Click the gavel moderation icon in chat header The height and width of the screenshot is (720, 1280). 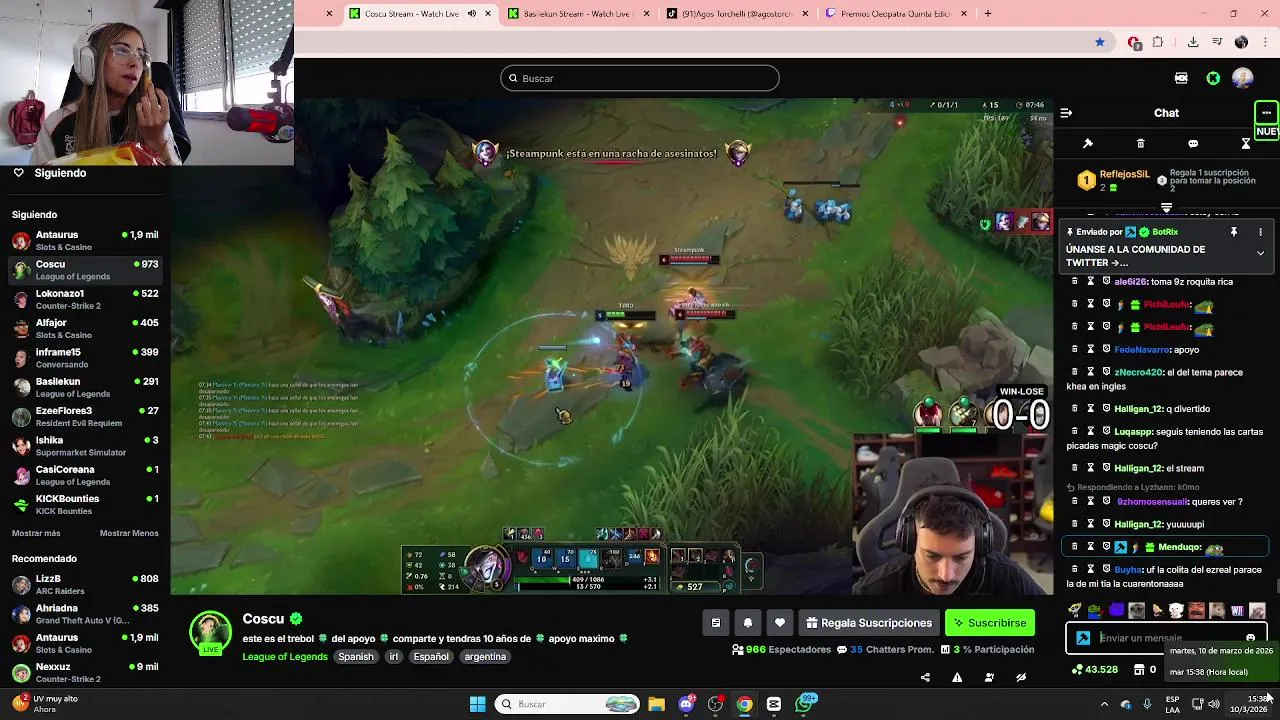pos(1088,144)
